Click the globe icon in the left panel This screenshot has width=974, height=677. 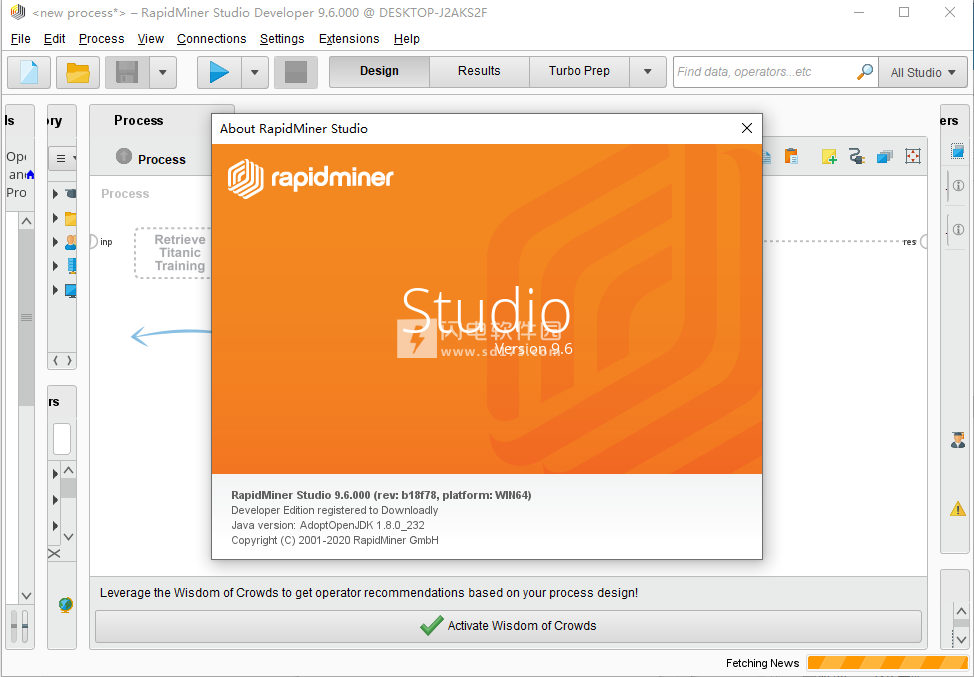pyautogui.click(x=65, y=604)
